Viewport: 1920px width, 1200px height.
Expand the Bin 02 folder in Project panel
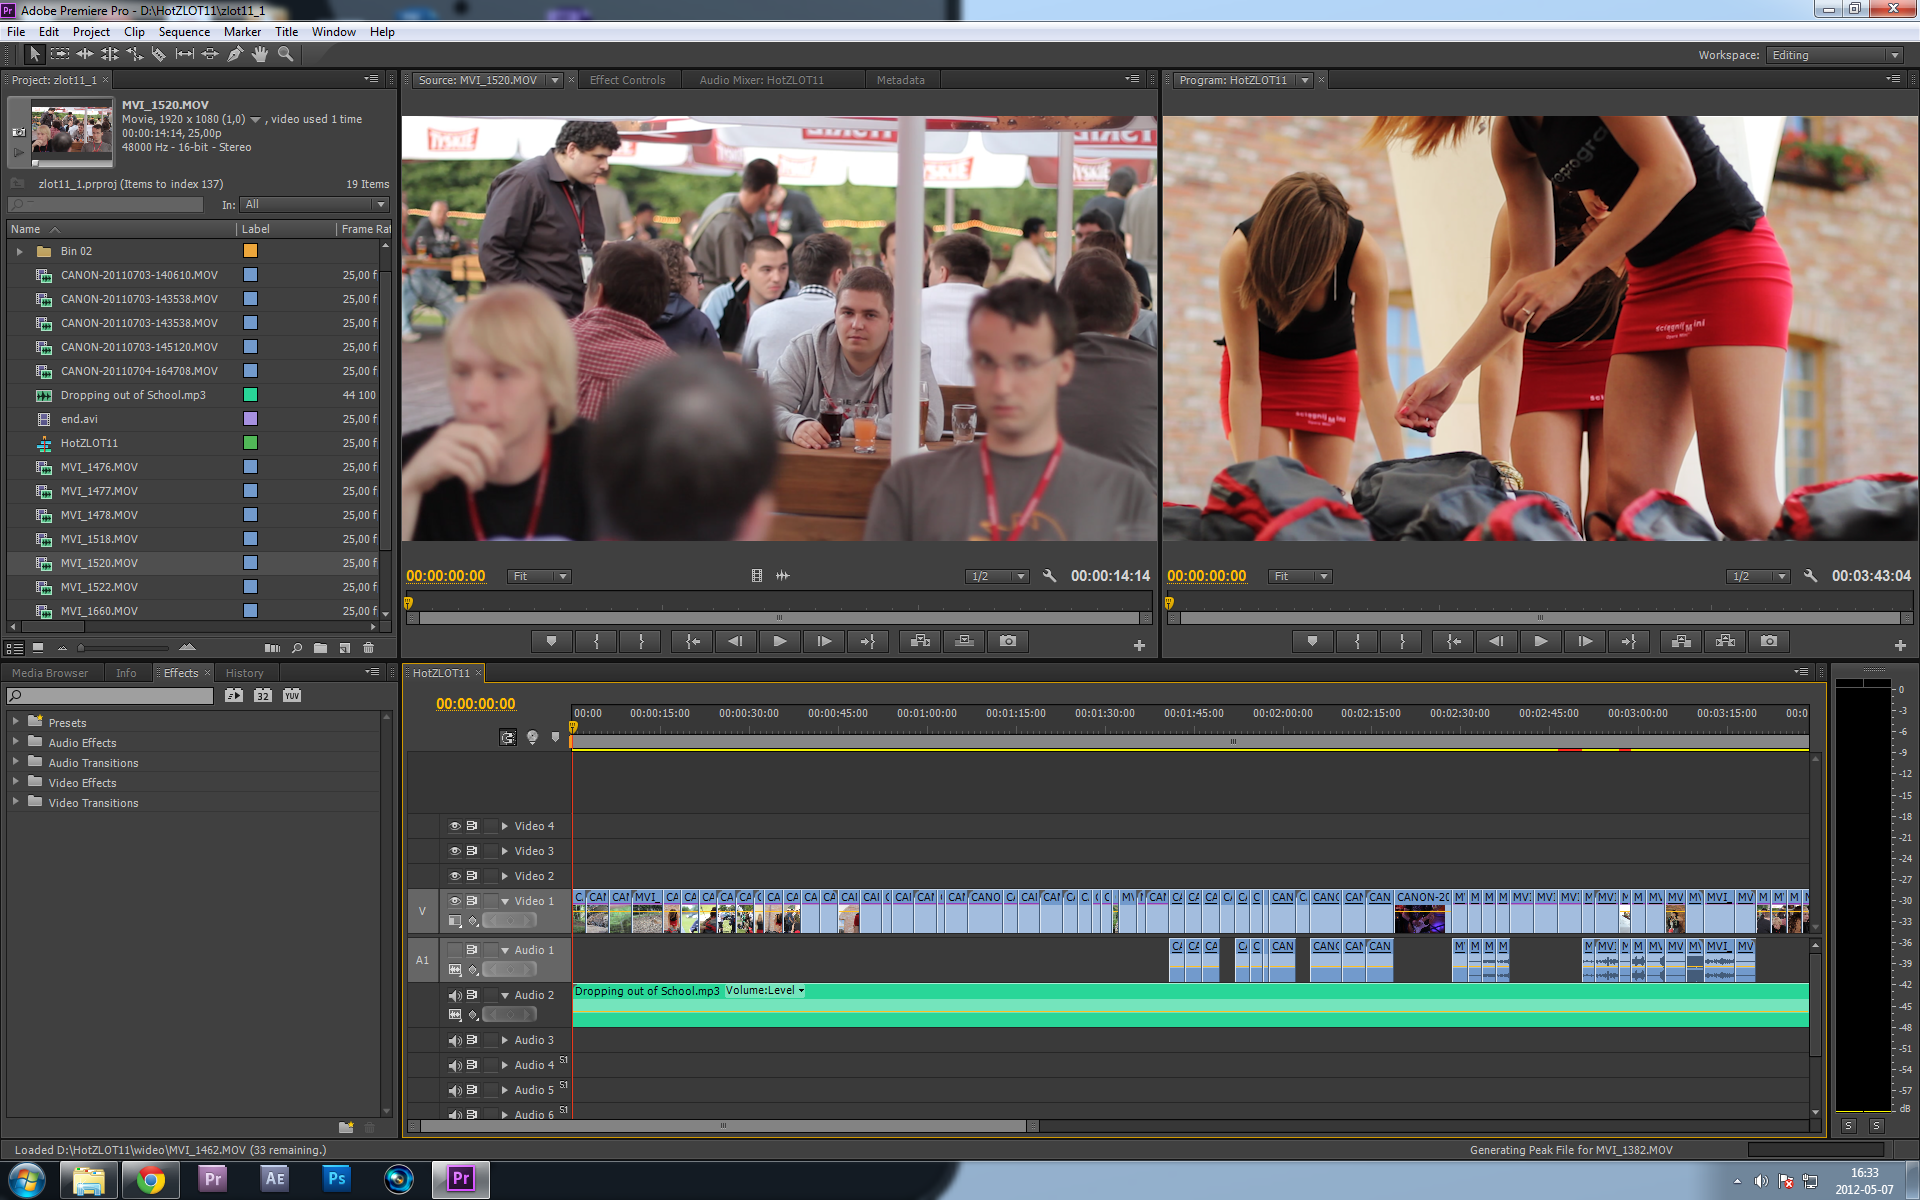19,250
